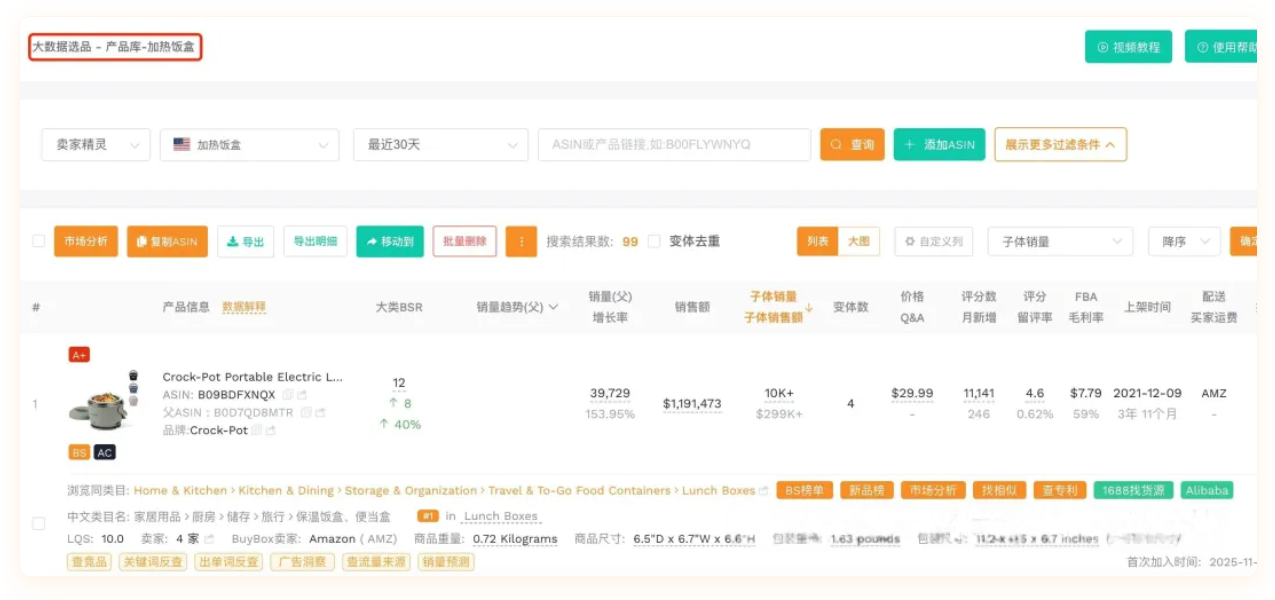Click the ASIN or product link input field

point(674,144)
